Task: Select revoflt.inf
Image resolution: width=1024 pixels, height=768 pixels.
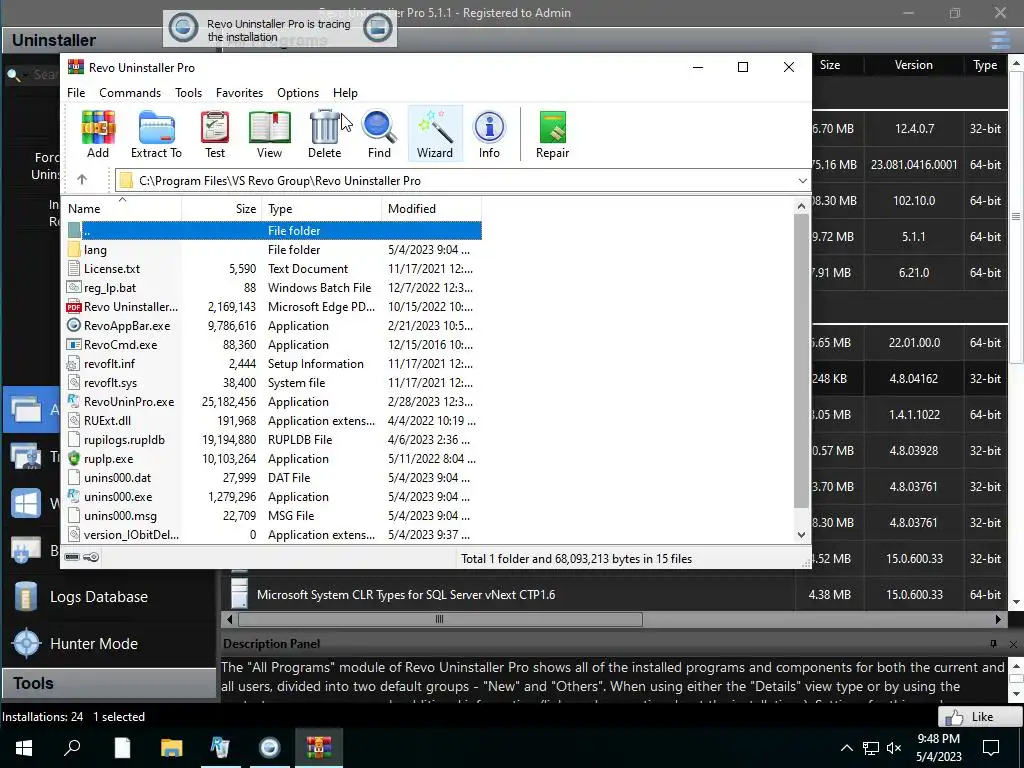Action: (273, 363)
